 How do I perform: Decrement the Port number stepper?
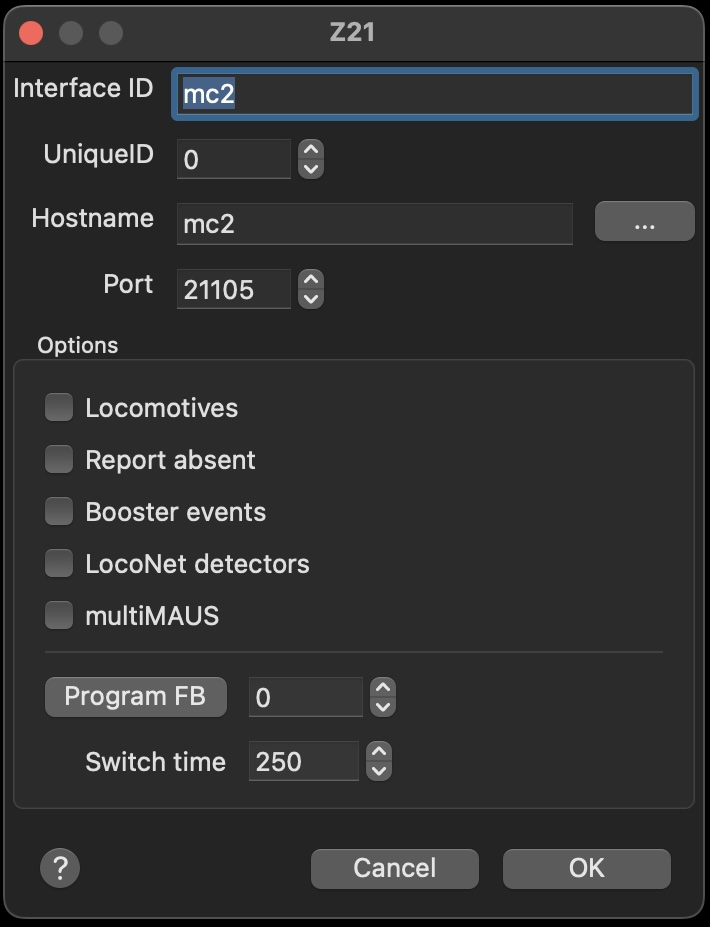(312, 299)
